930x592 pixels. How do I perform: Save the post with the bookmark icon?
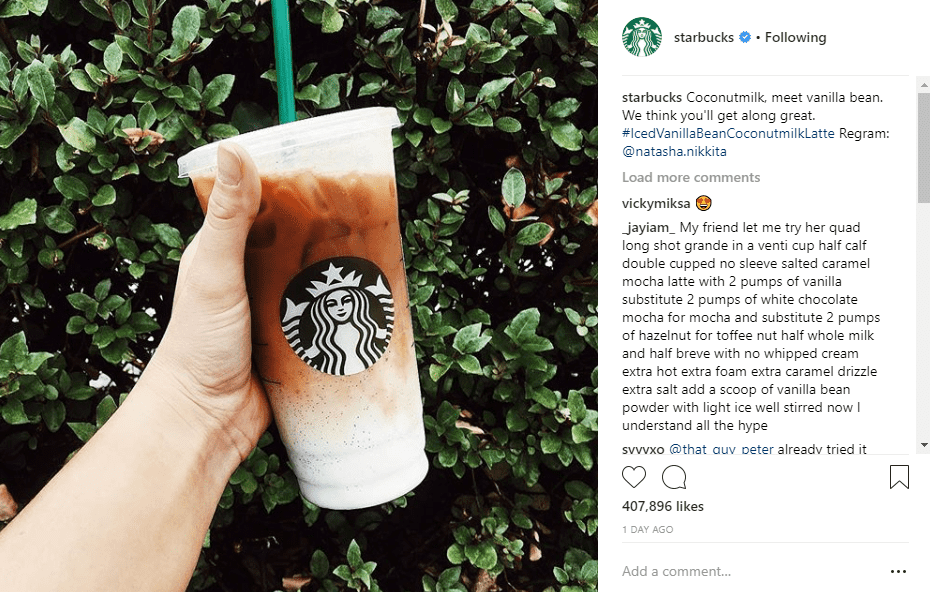click(899, 477)
